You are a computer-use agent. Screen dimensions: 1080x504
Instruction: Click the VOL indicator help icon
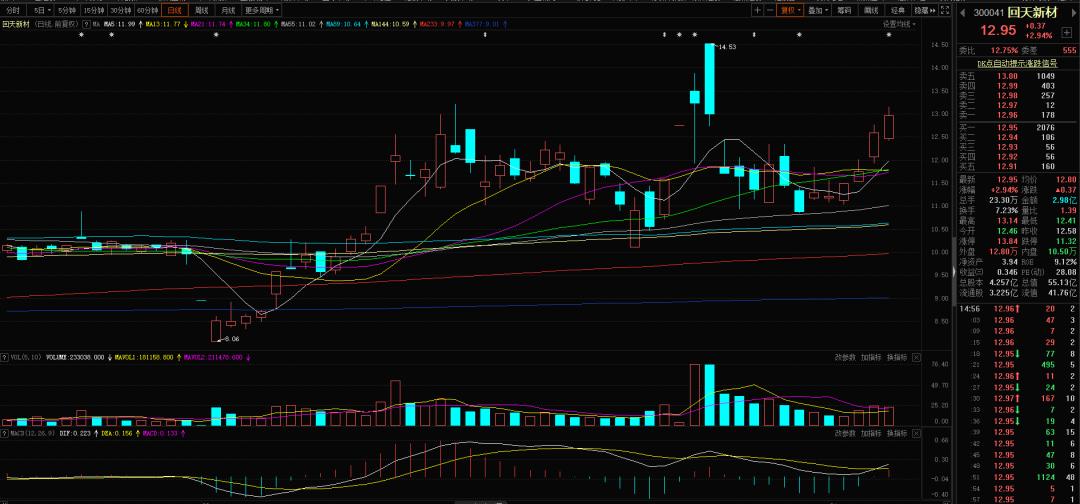tap(4, 357)
